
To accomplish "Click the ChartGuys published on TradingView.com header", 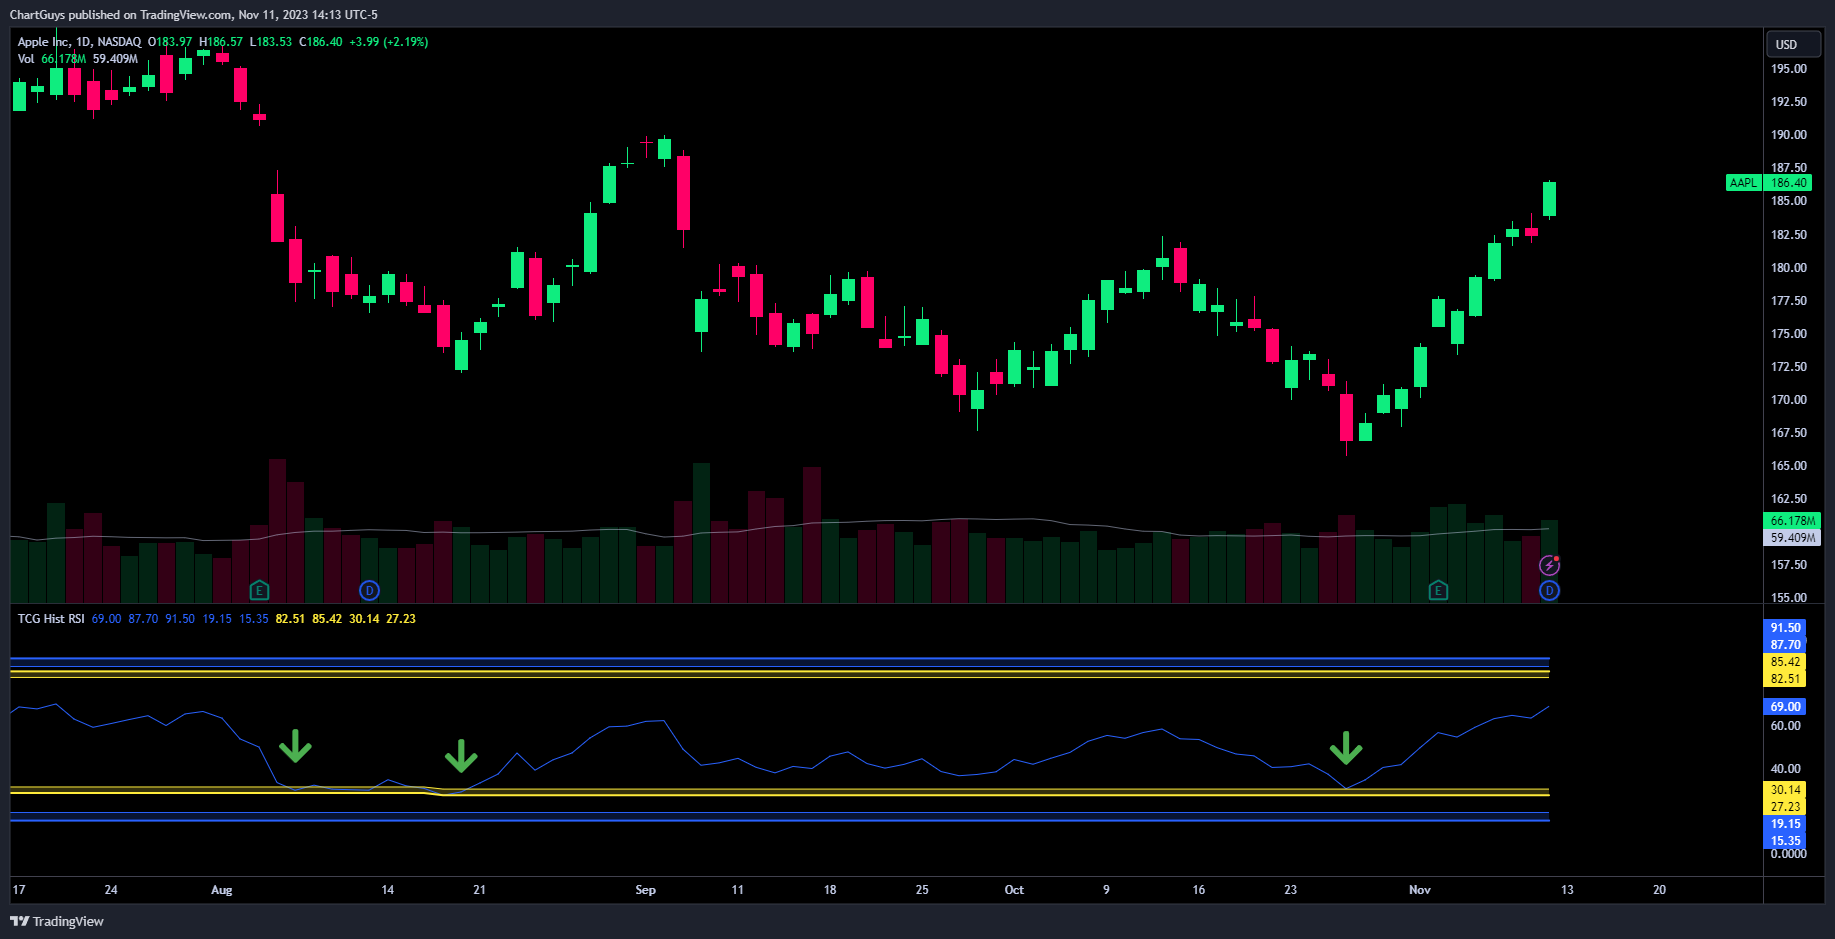I will [x=193, y=15].
